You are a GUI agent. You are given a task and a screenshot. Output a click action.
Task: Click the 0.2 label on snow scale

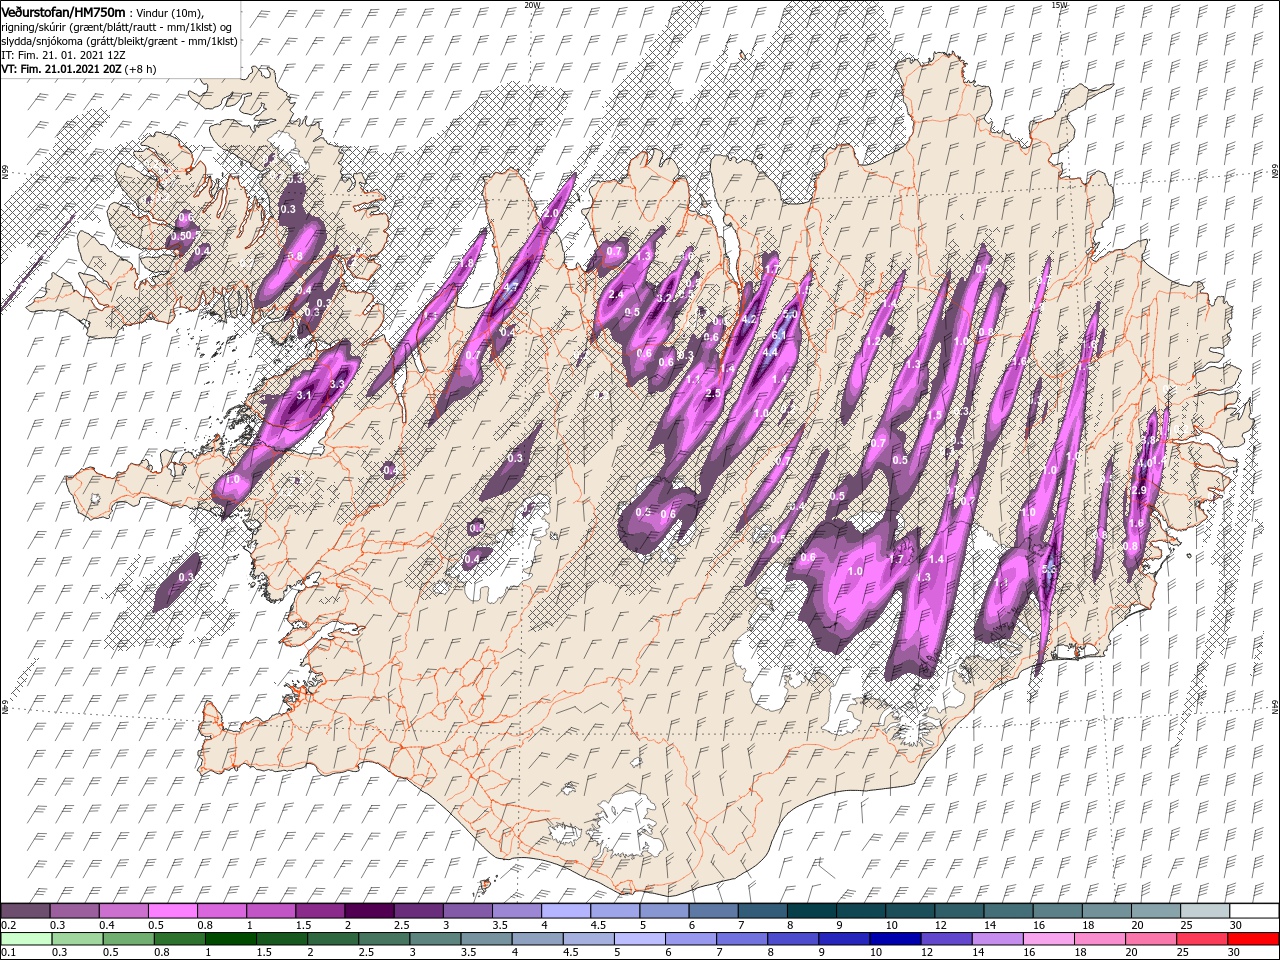(8, 925)
